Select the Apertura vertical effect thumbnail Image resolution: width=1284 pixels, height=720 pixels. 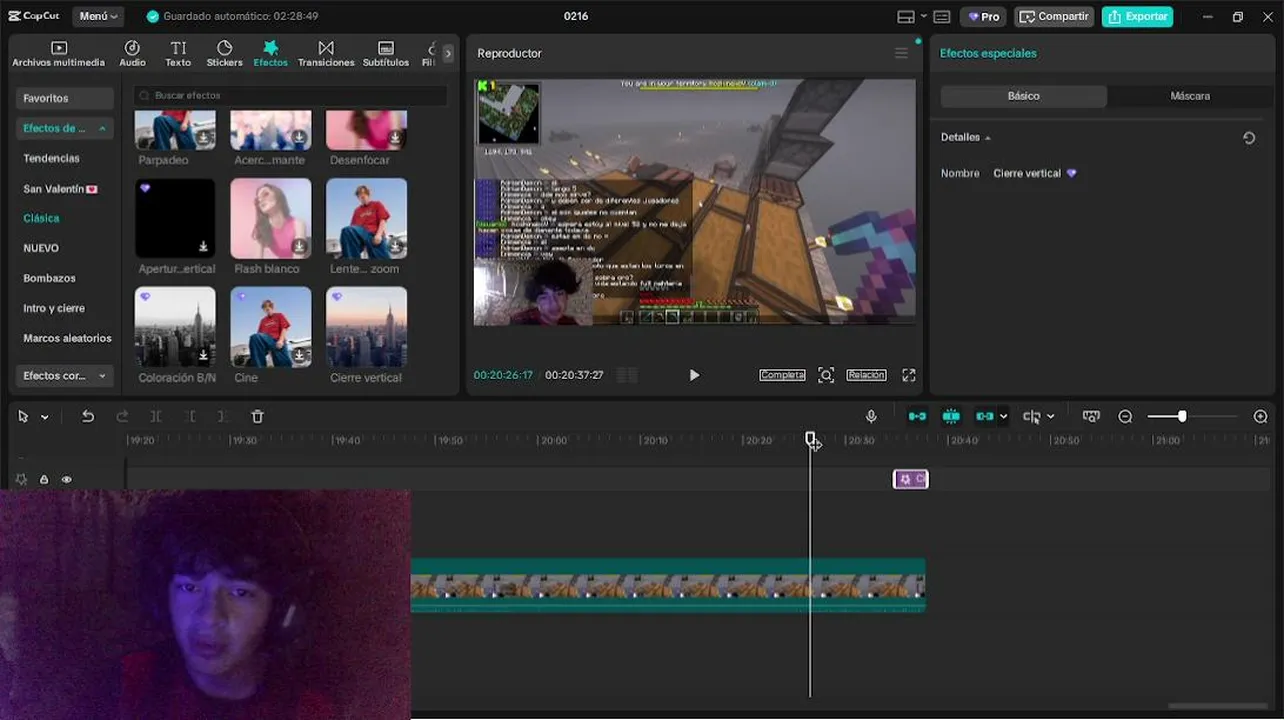point(175,218)
